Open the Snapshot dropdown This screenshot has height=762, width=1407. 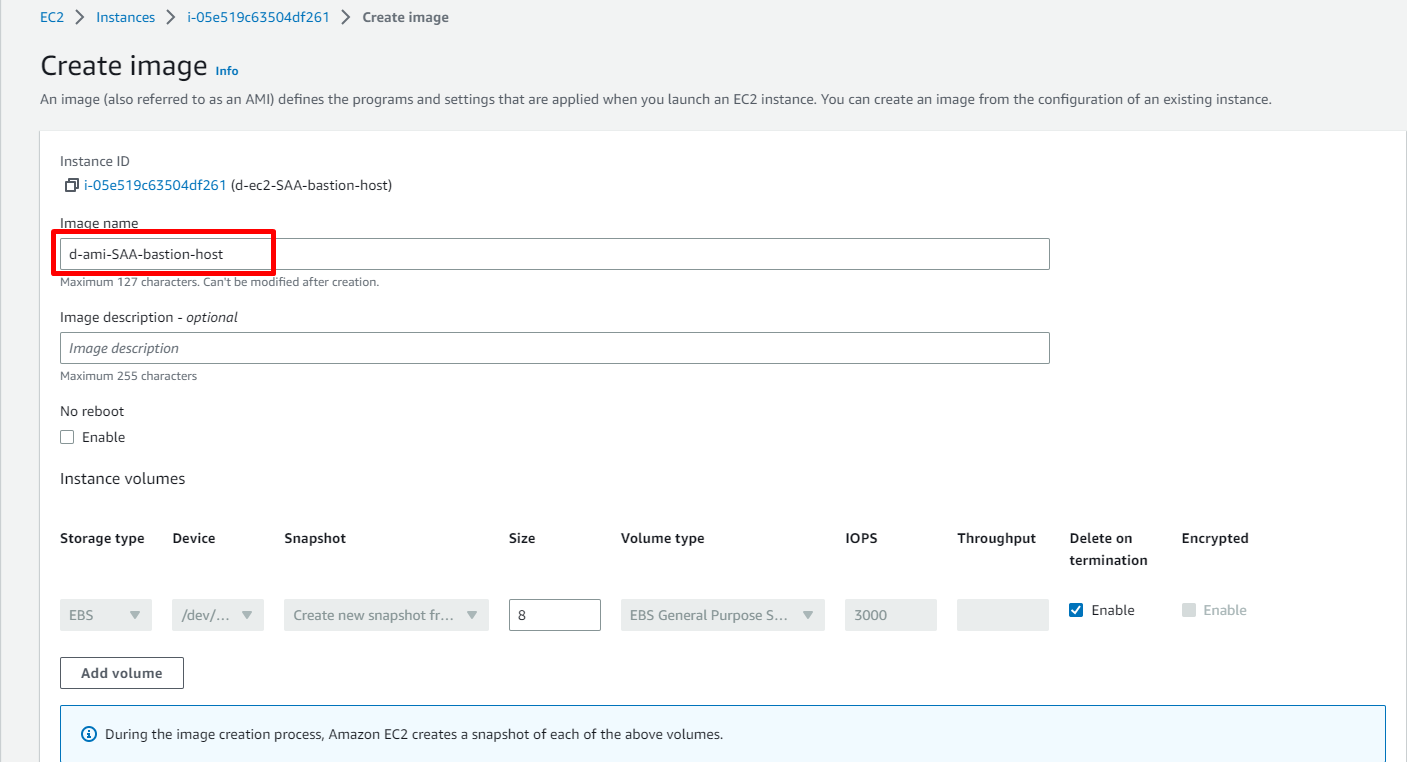386,615
